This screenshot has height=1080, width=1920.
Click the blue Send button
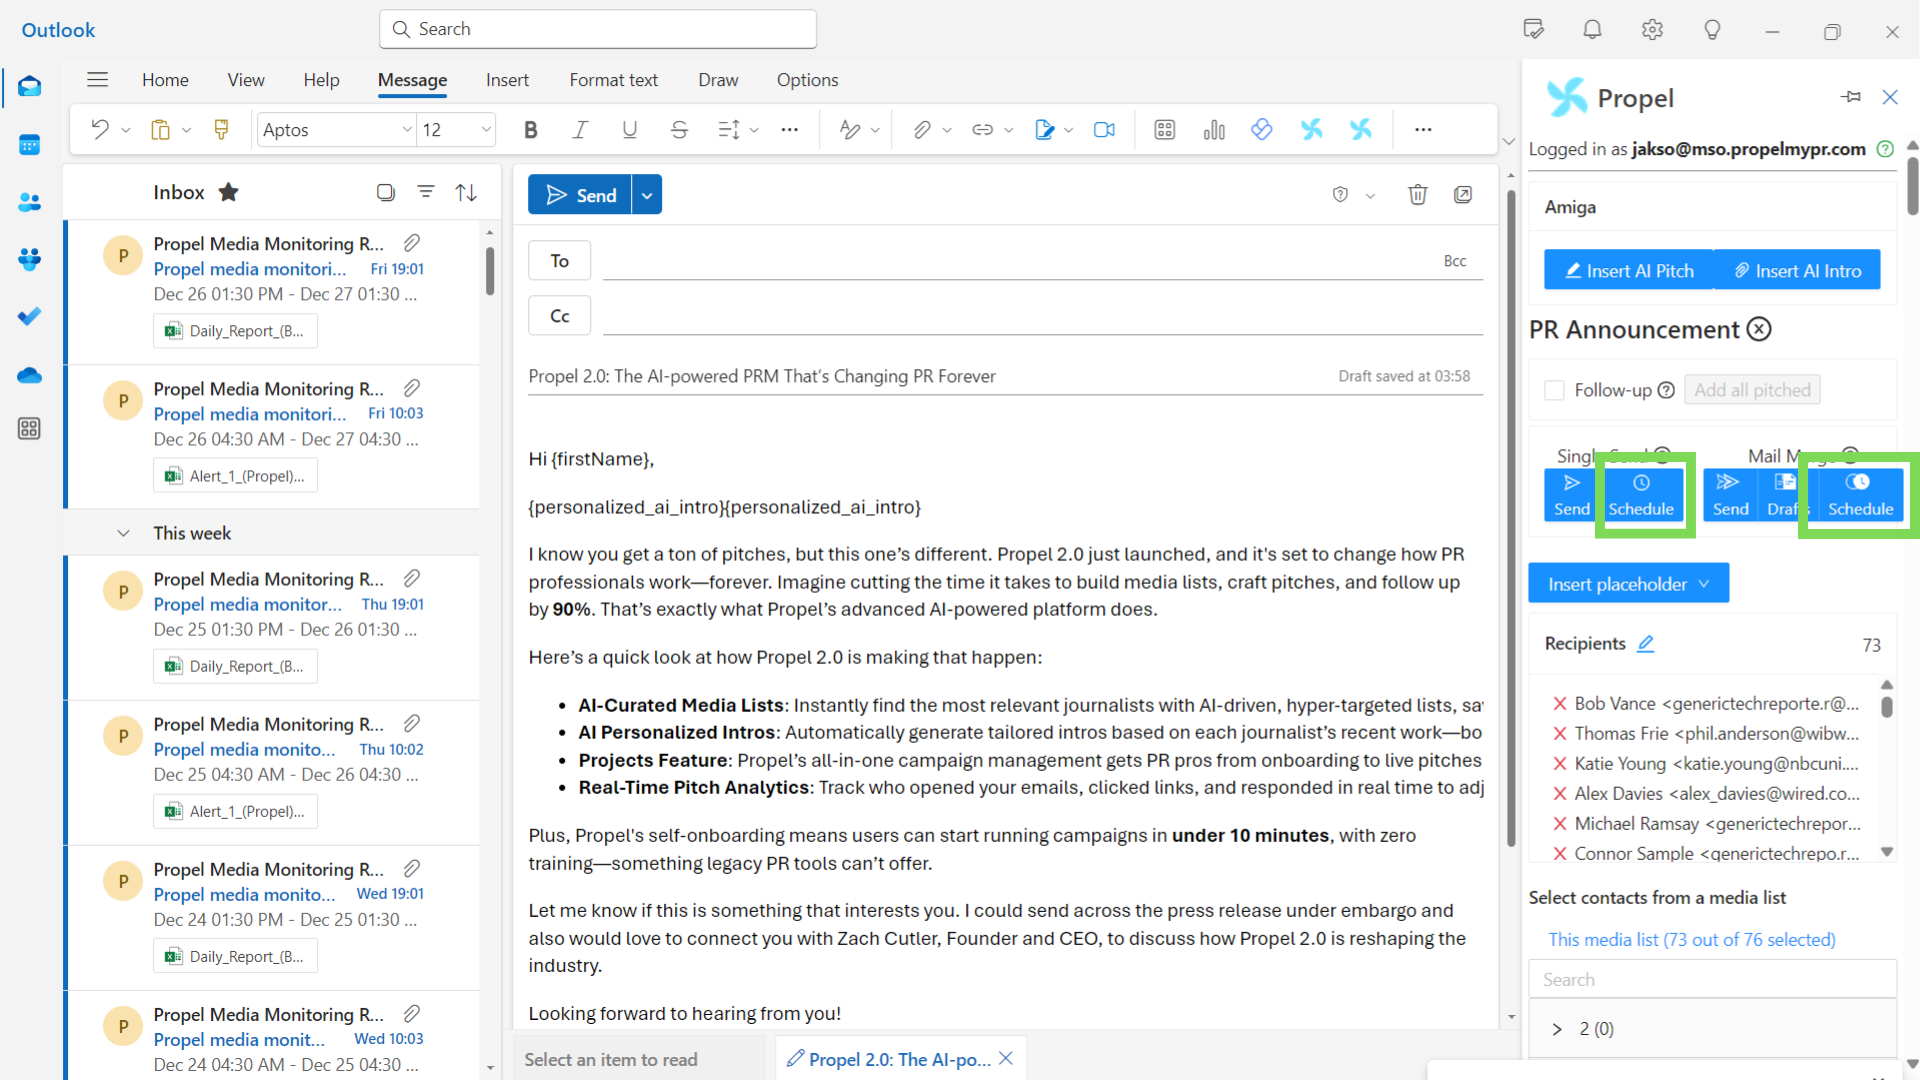coord(580,195)
